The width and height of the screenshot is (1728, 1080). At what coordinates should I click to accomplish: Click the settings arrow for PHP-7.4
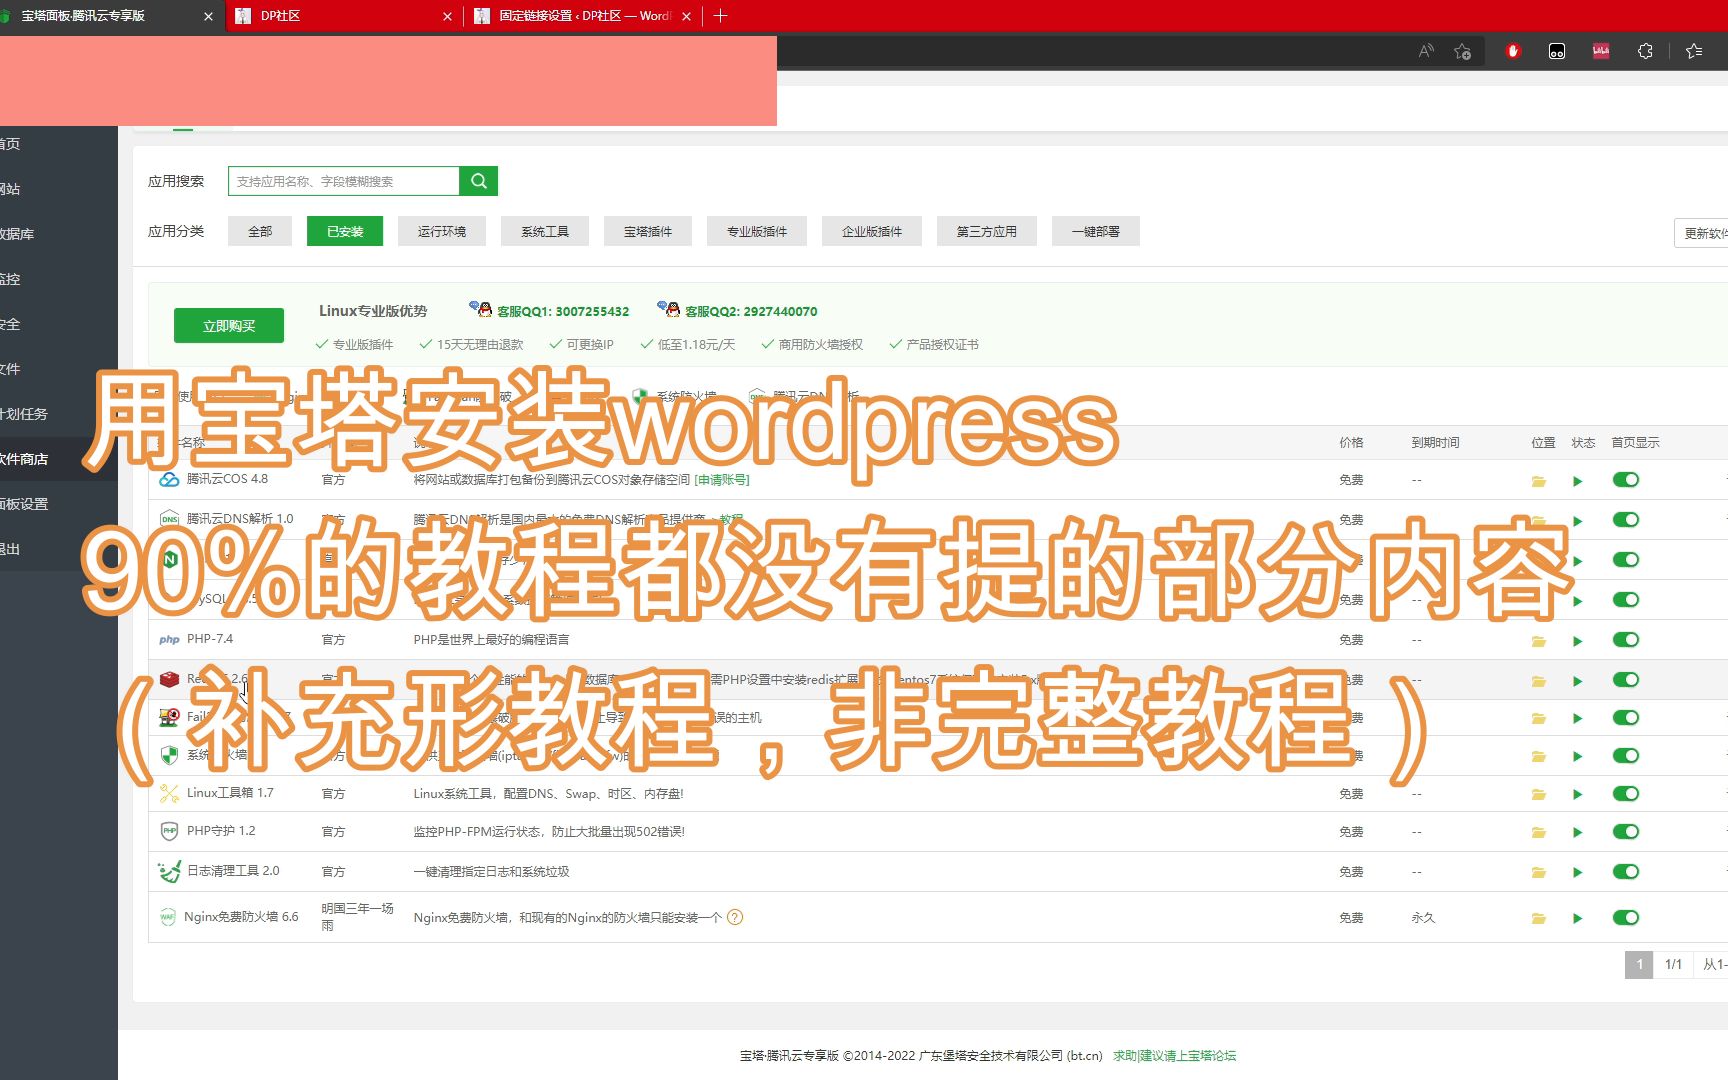1578,641
